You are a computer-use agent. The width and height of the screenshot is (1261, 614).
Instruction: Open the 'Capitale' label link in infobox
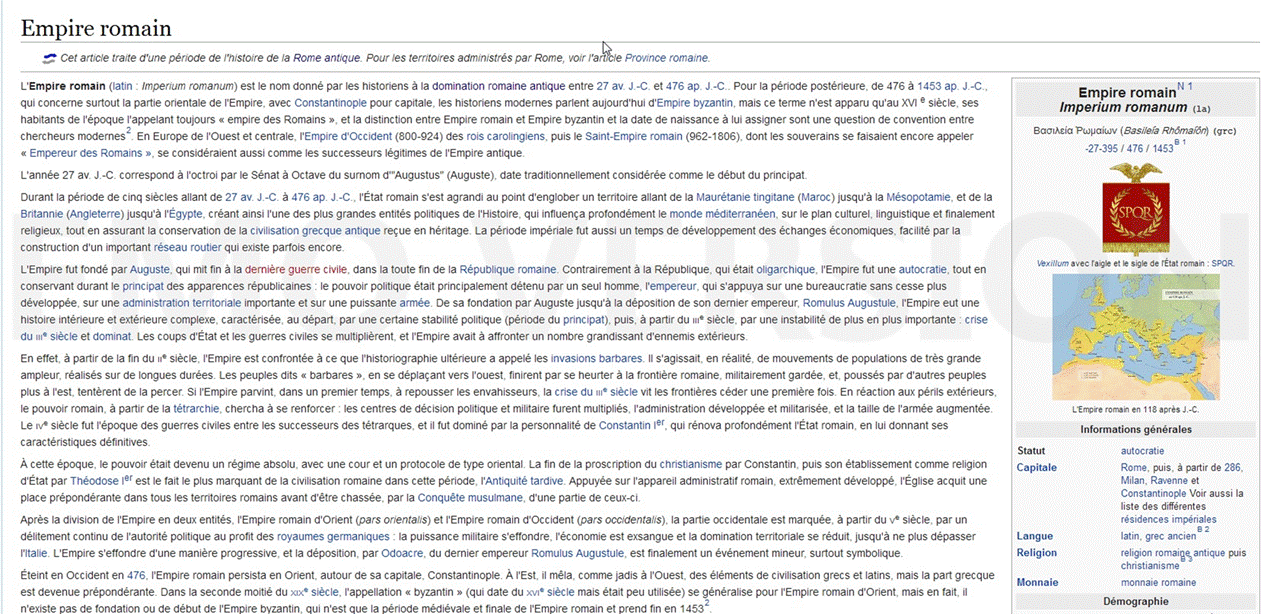[x=1036, y=467]
